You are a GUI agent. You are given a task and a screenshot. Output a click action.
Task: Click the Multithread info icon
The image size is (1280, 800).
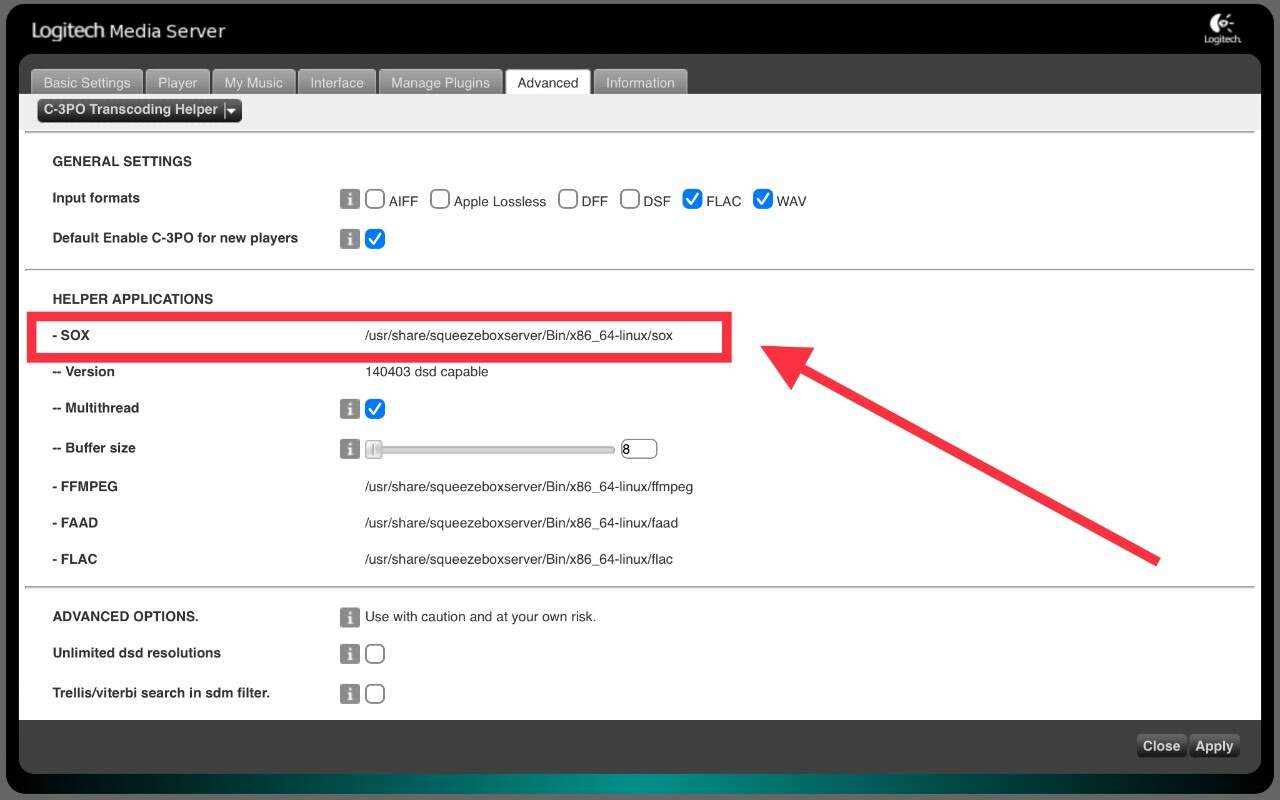(x=349, y=409)
